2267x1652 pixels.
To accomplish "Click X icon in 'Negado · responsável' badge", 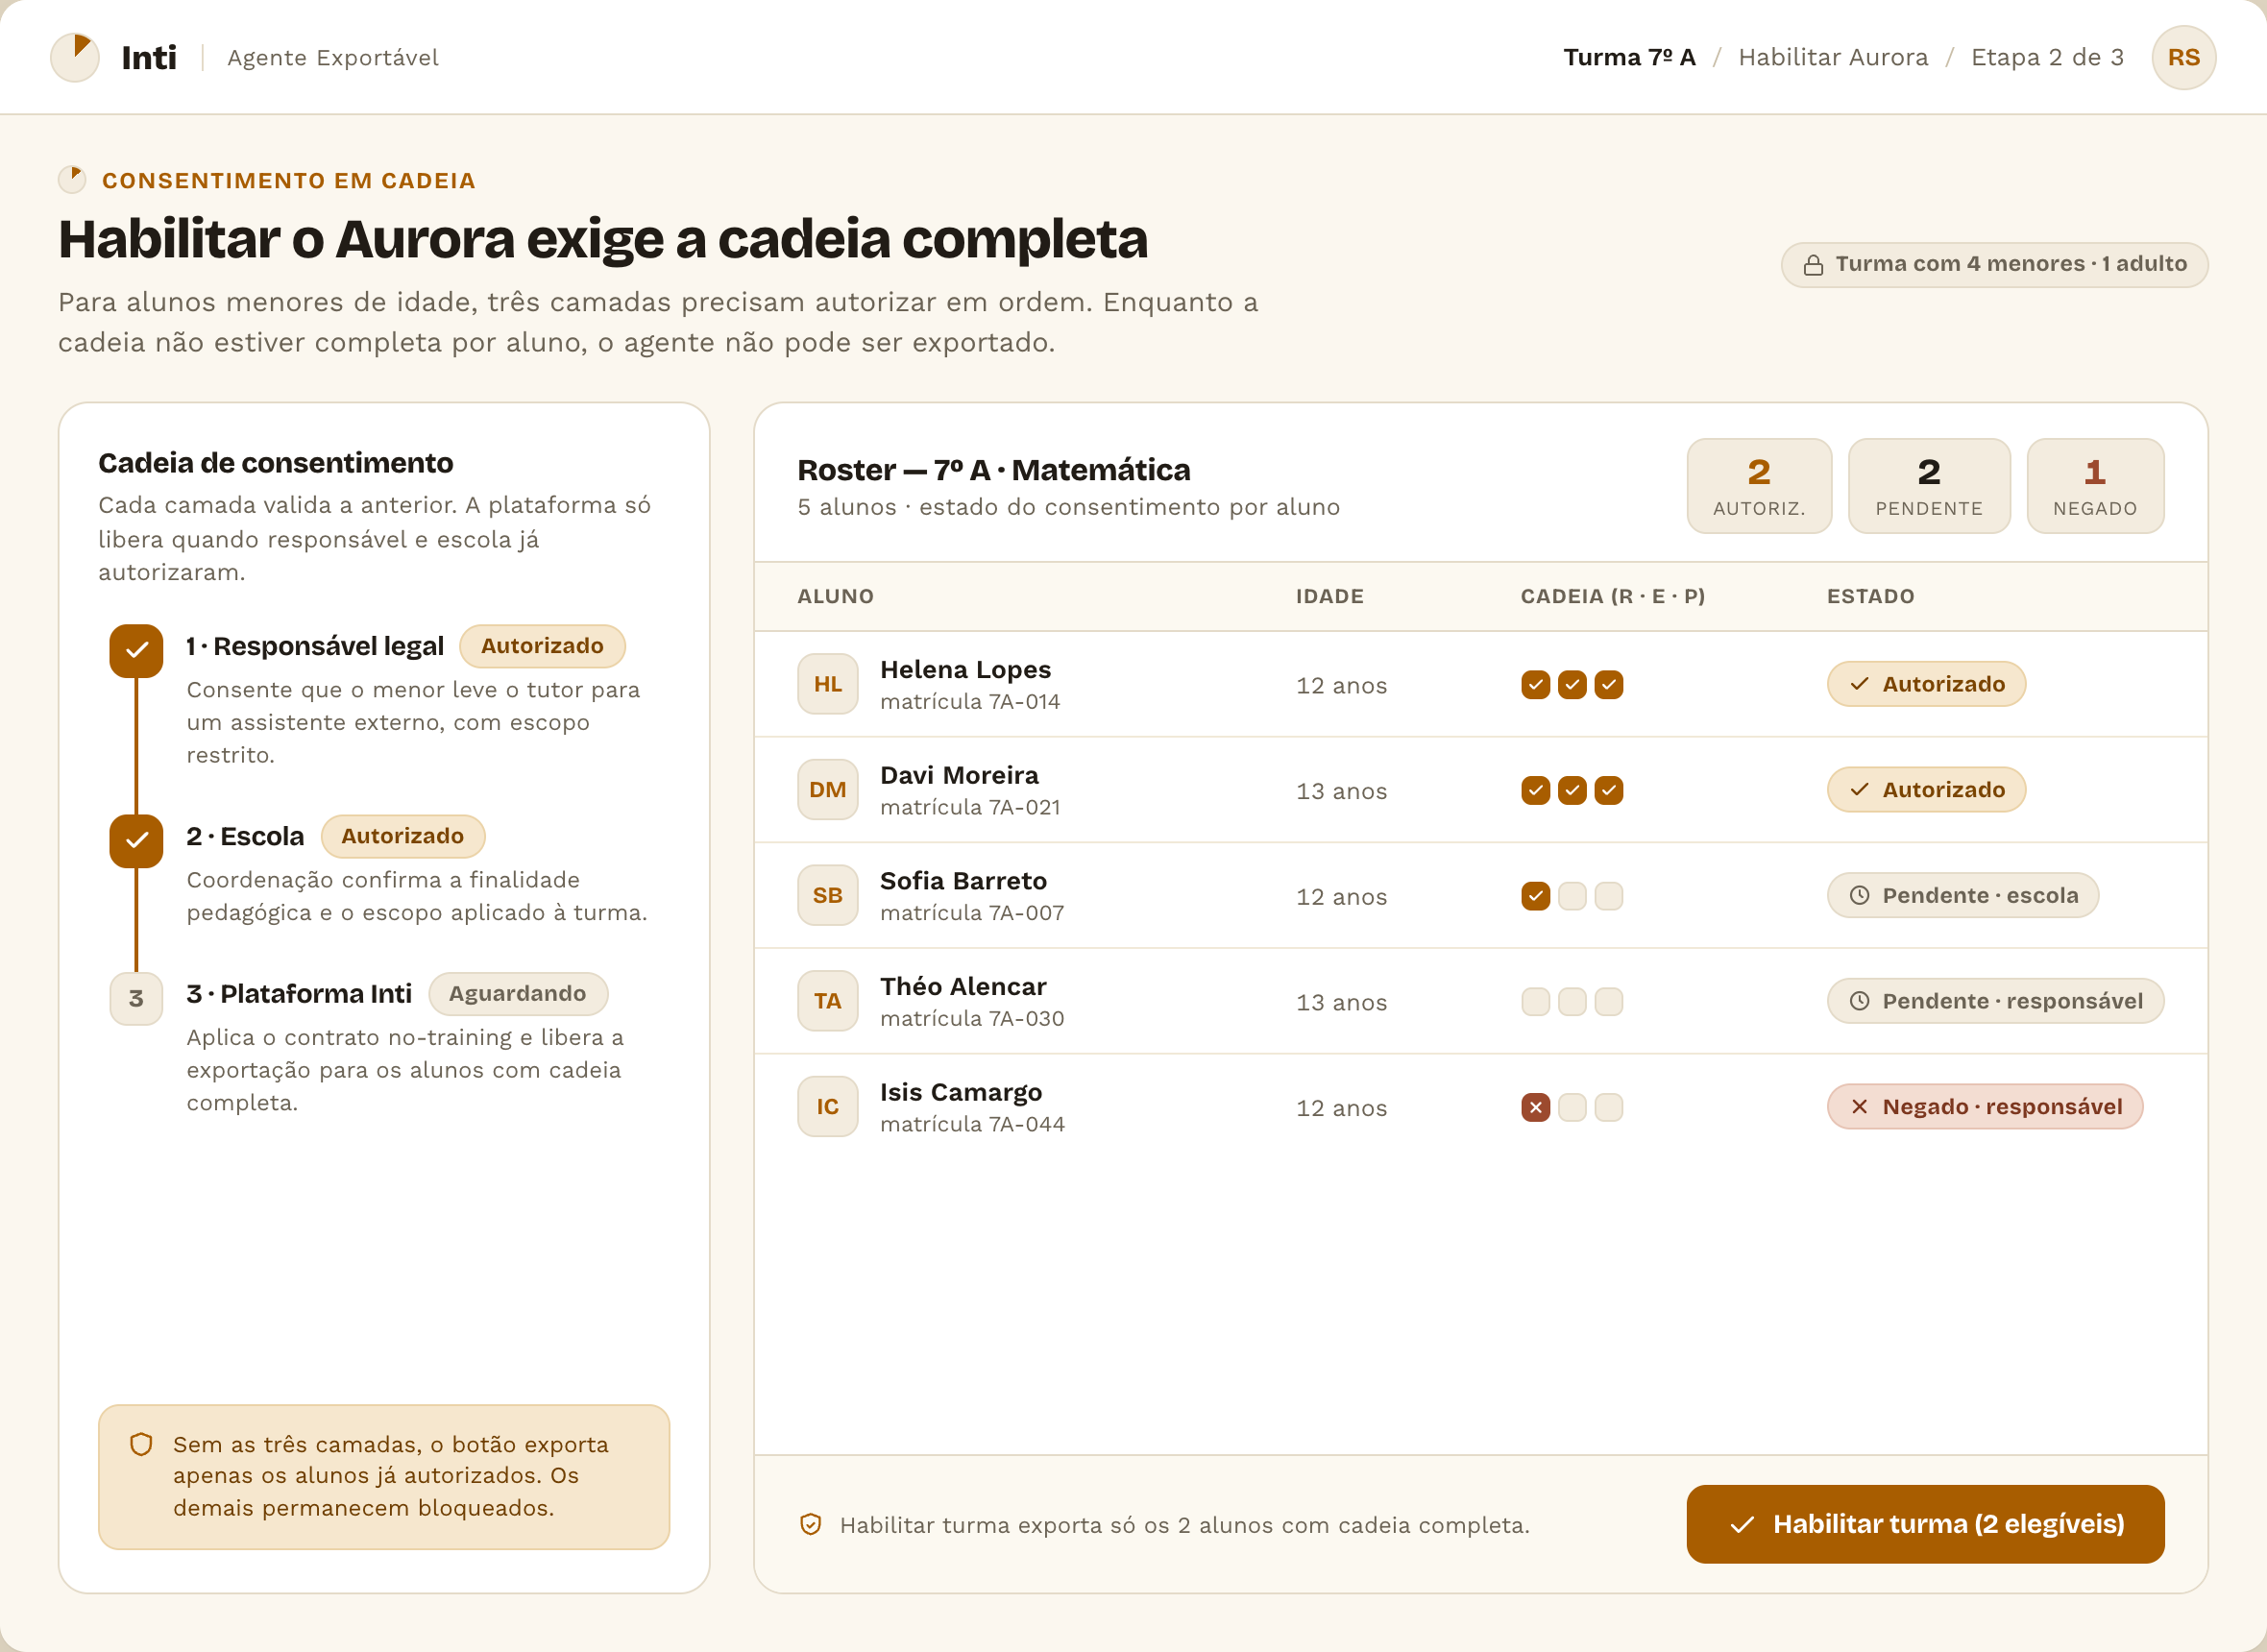I will click(1859, 1107).
